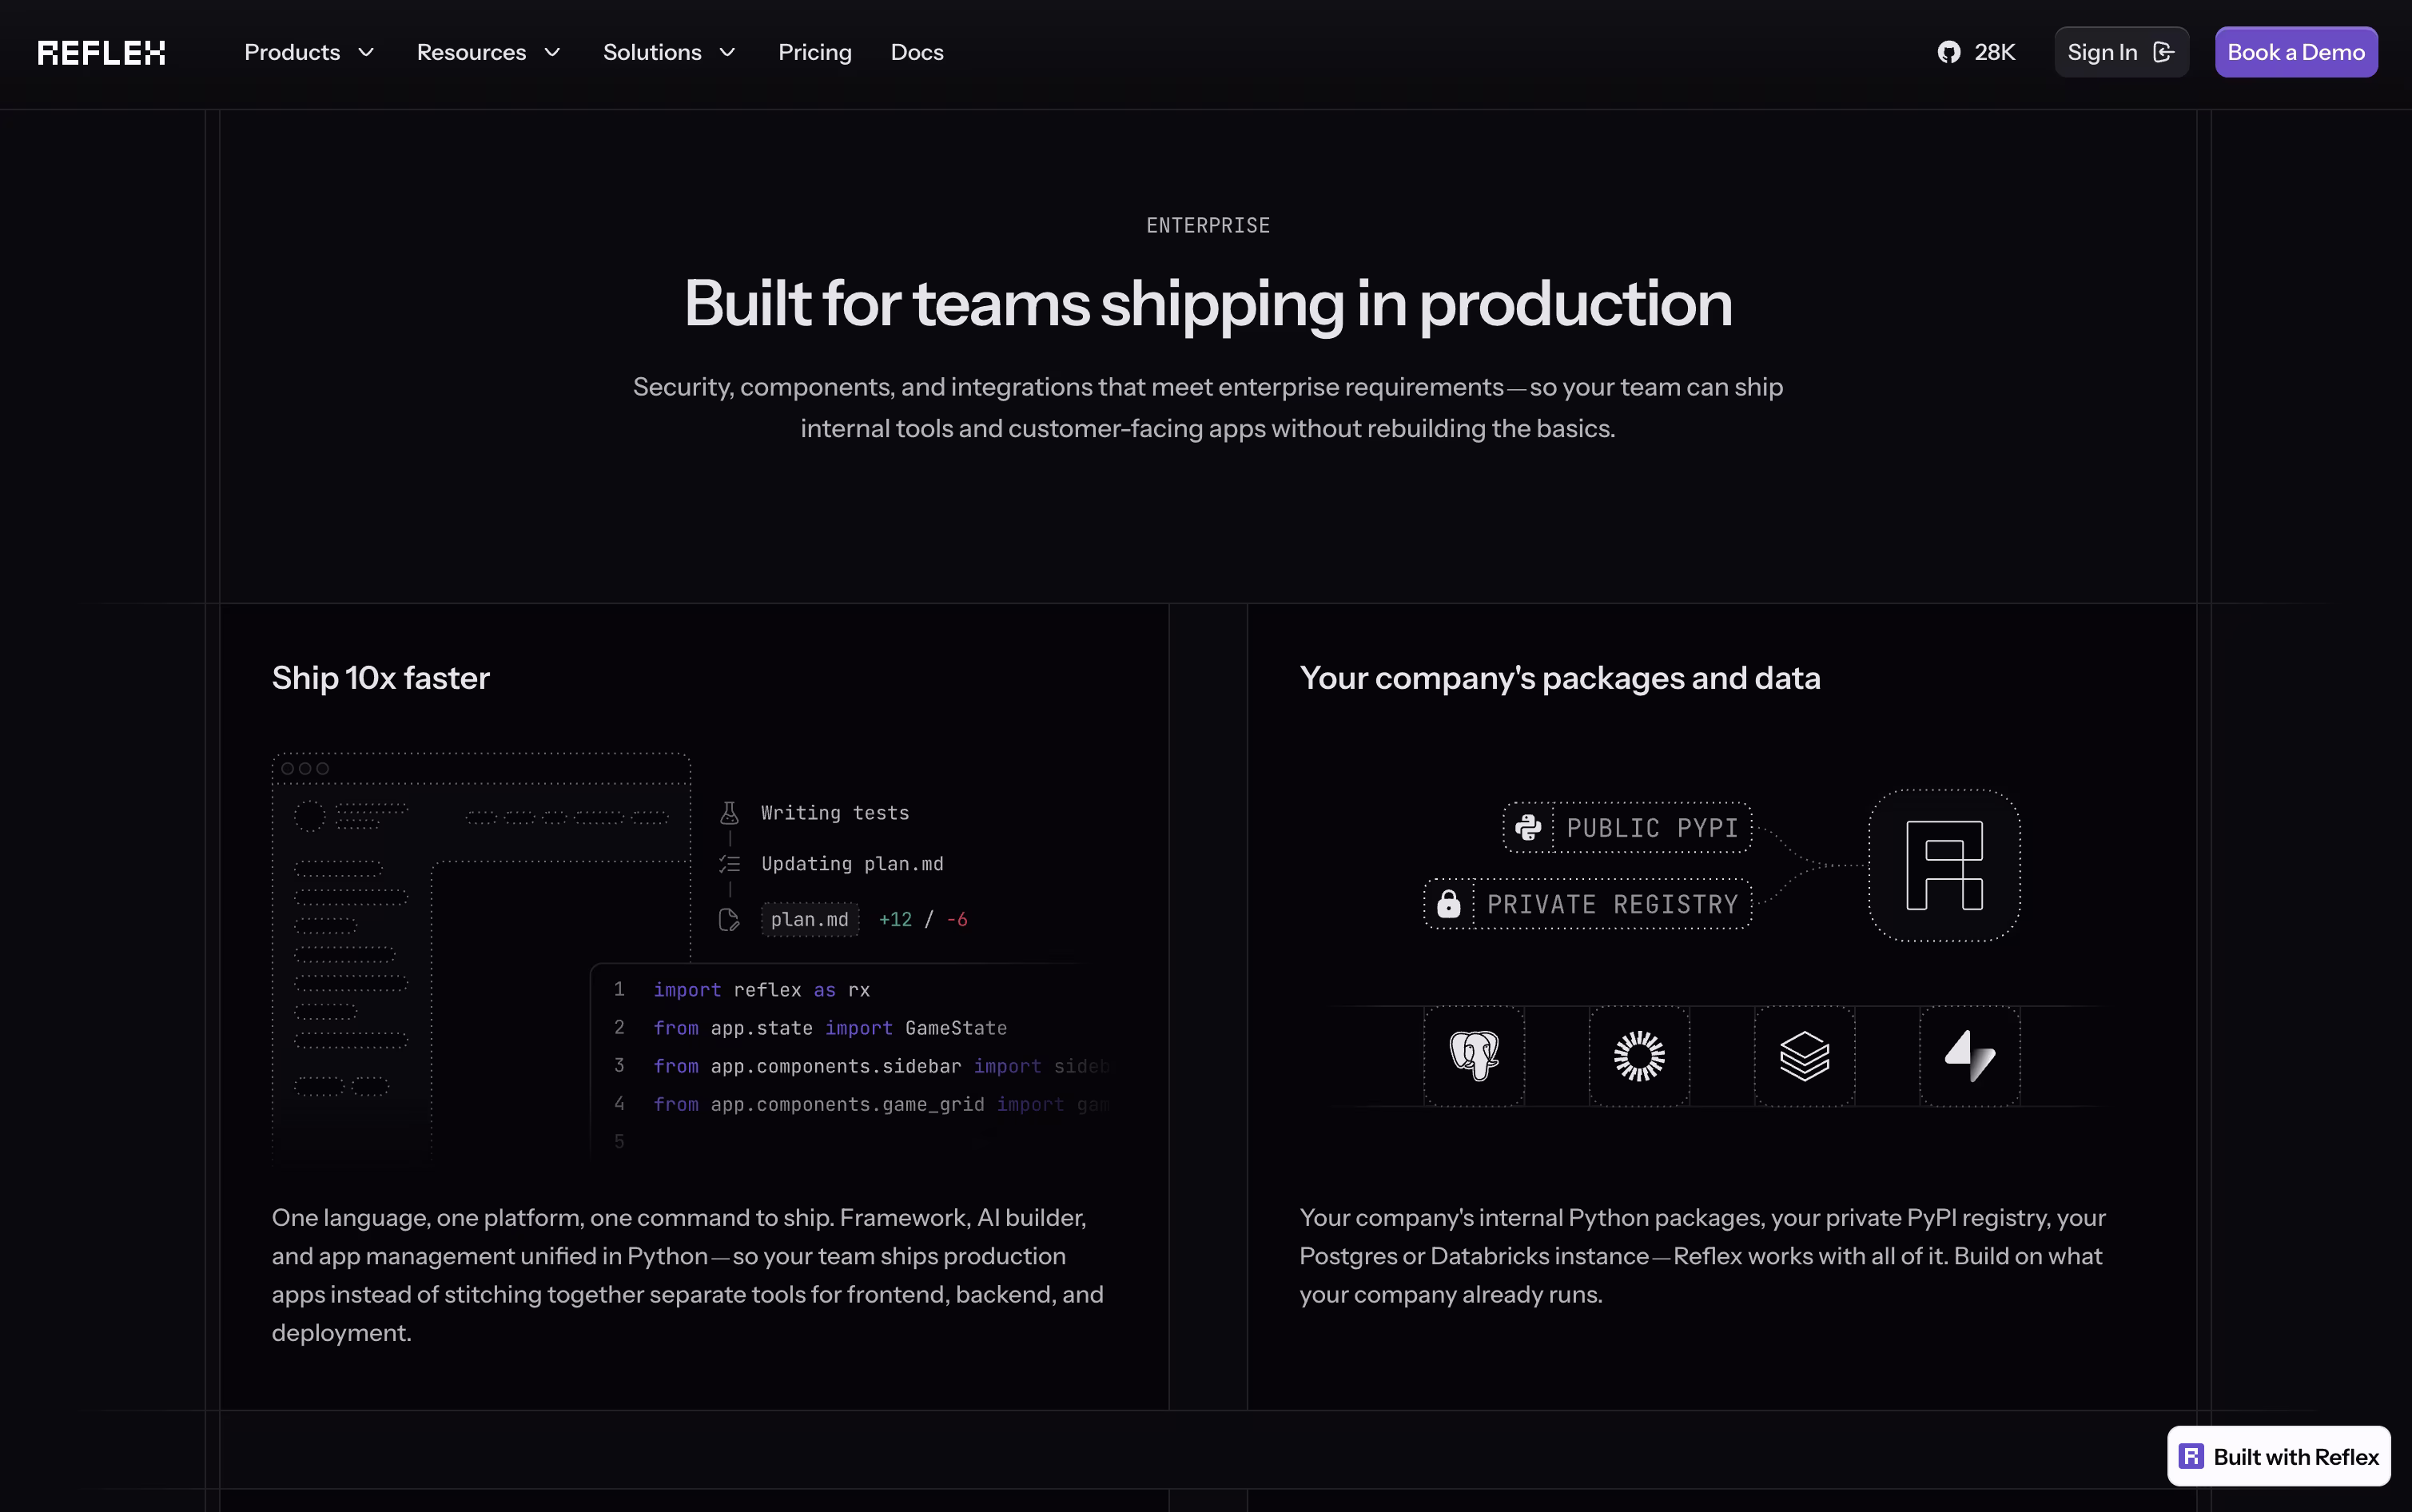This screenshot has width=2412, height=1512.
Task: Click the Writing tests step text
Action: pos(835,813)
